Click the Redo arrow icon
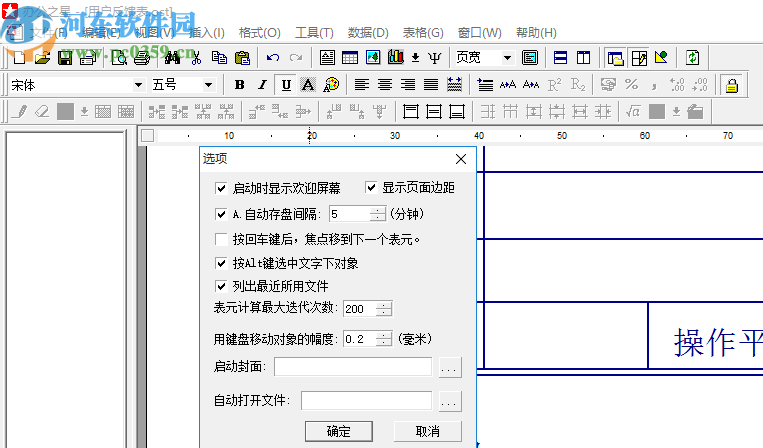The image size is (763, 448). (x=296, y=58)
